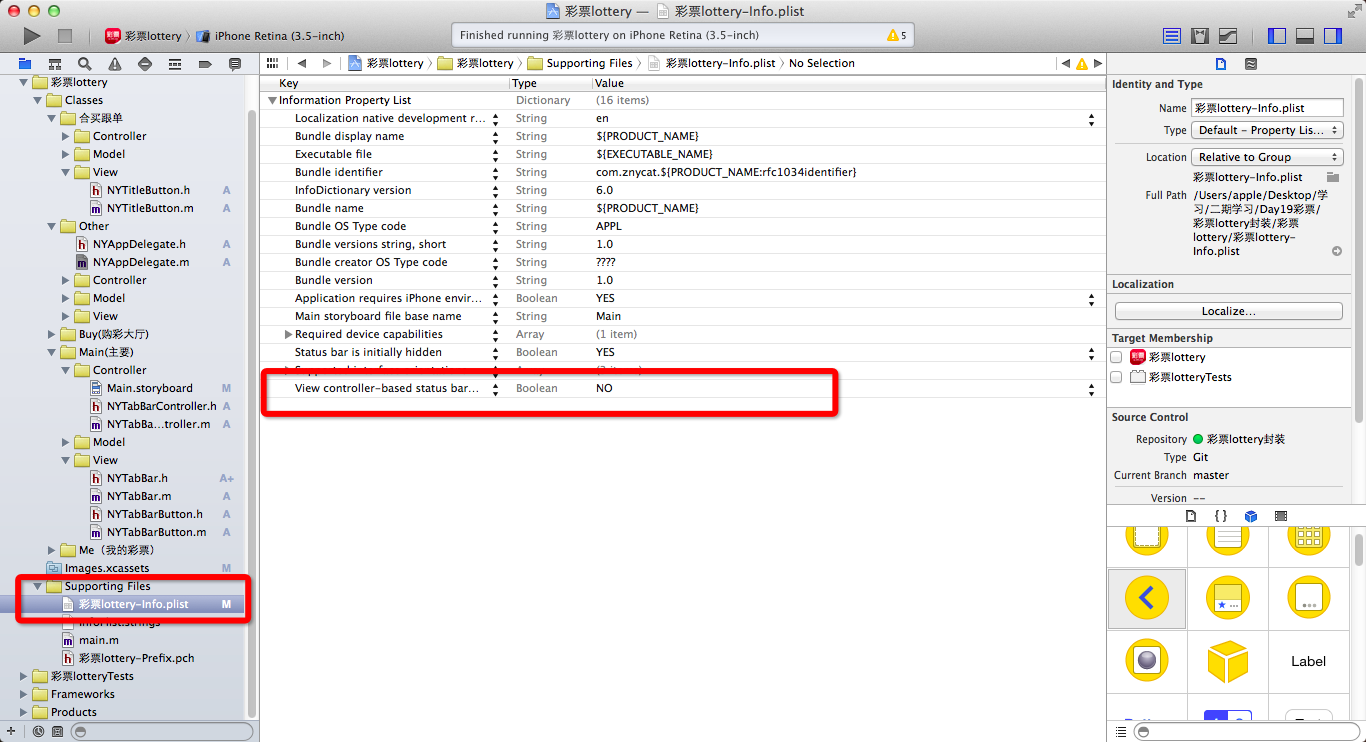Select the Tab Bar Item object
Viewport: 1366px width, 742px height.
[1228, 598]
